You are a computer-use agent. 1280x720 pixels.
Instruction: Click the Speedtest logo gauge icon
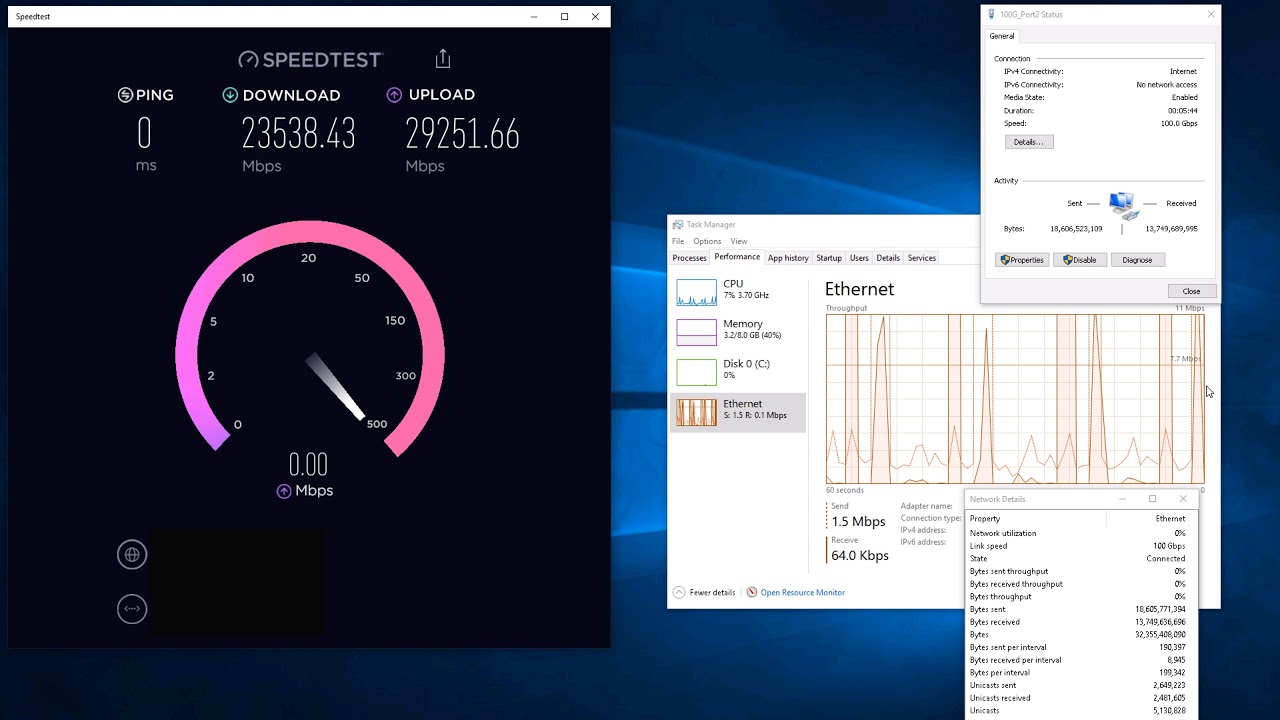(248, 60)
